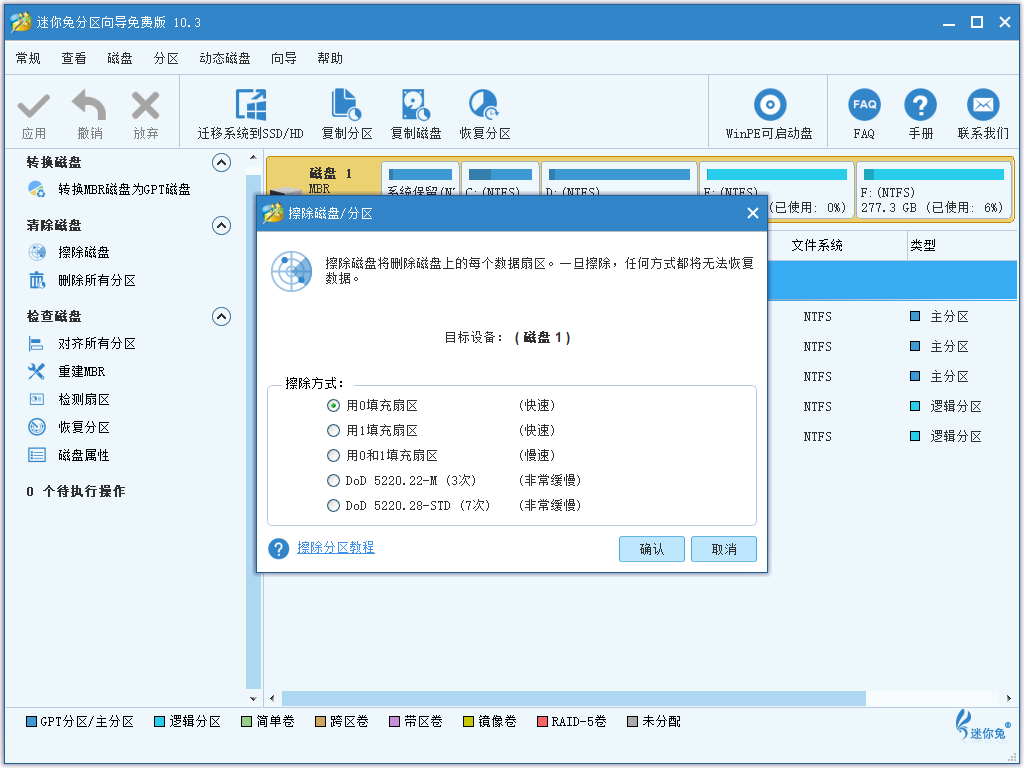
Task: Click the Wipe Disk (擦除磁盘) sidebar icon
Action: tap(37, 252)
